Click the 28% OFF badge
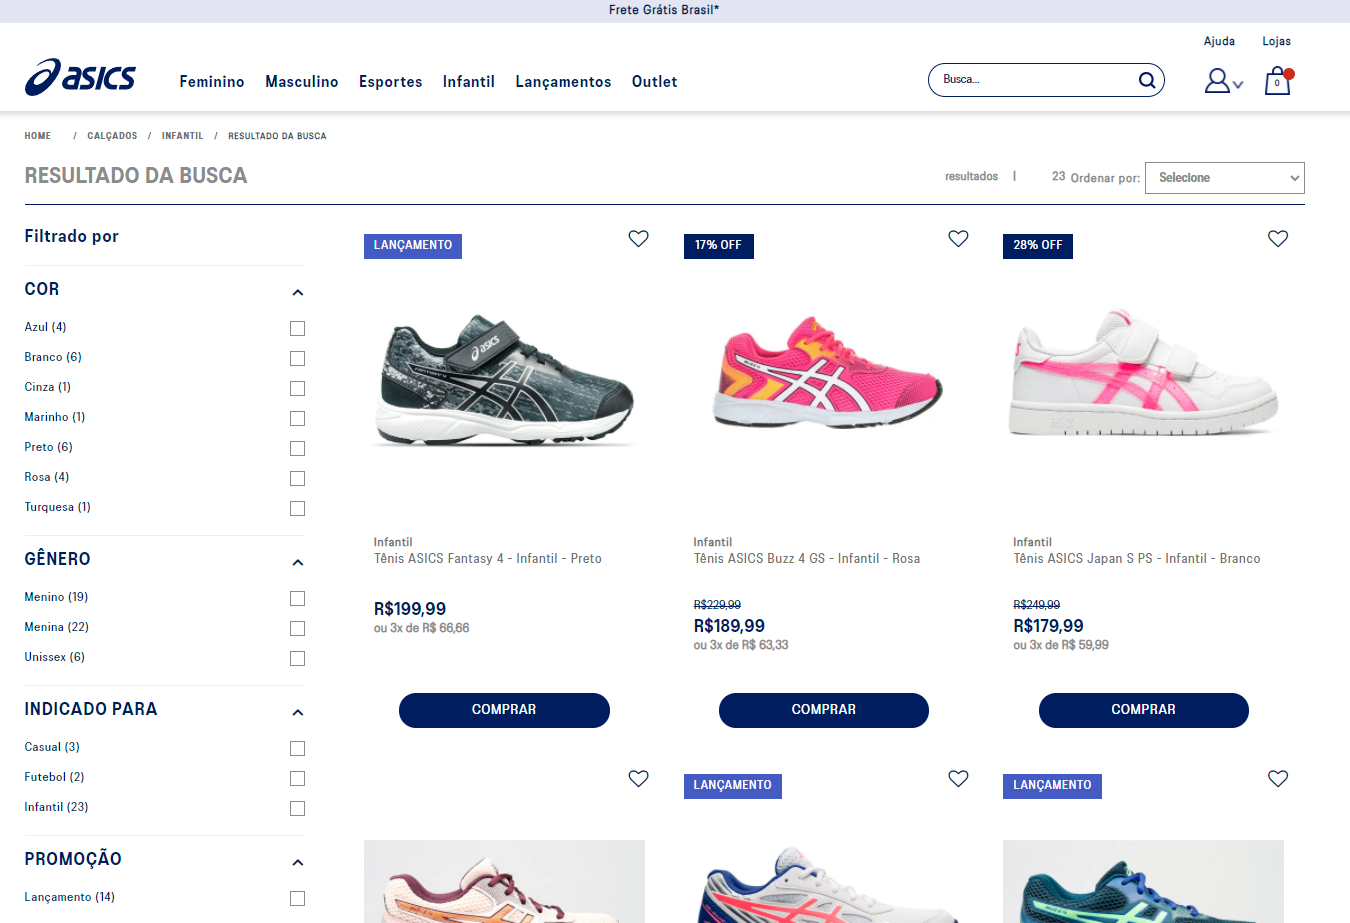The image size is (1350, 923). click(1038, 246)
